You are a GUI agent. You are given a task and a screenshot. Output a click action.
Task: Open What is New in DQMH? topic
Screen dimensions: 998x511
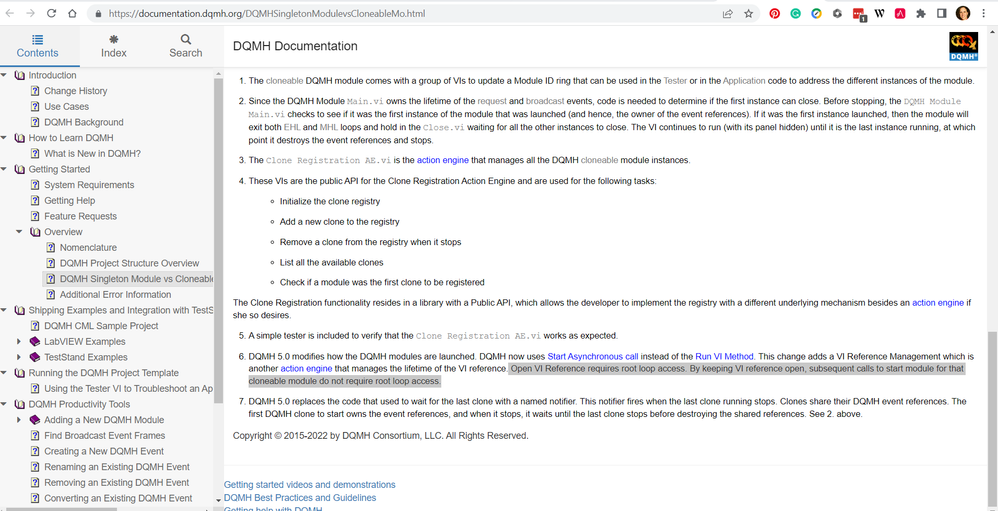click(92, 153)
